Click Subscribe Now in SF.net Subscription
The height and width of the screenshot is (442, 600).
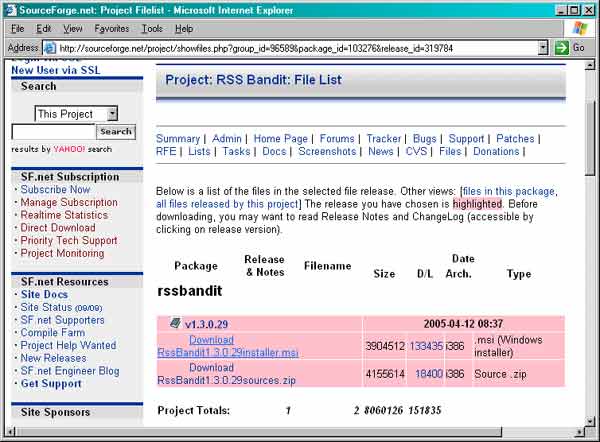55,190
